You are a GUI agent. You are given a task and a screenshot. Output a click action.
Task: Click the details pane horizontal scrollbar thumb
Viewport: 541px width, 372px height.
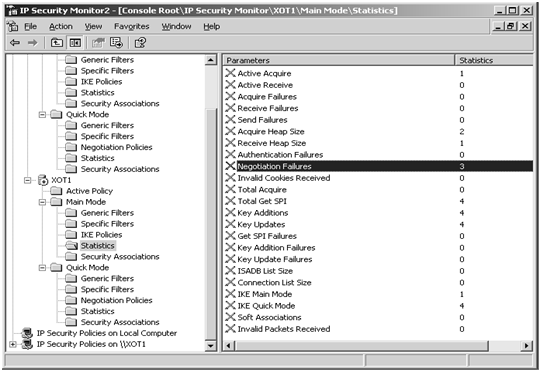[x=362, y=345]
